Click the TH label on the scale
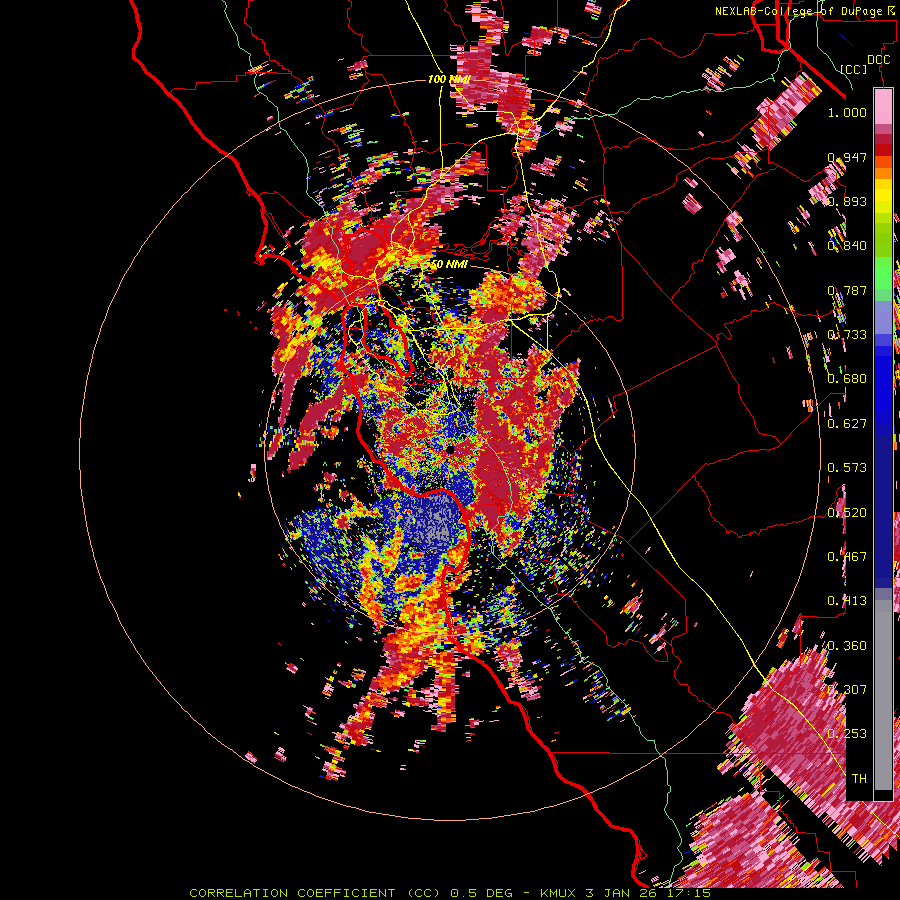Screen dimensions: 900x900 pos(859,779)
